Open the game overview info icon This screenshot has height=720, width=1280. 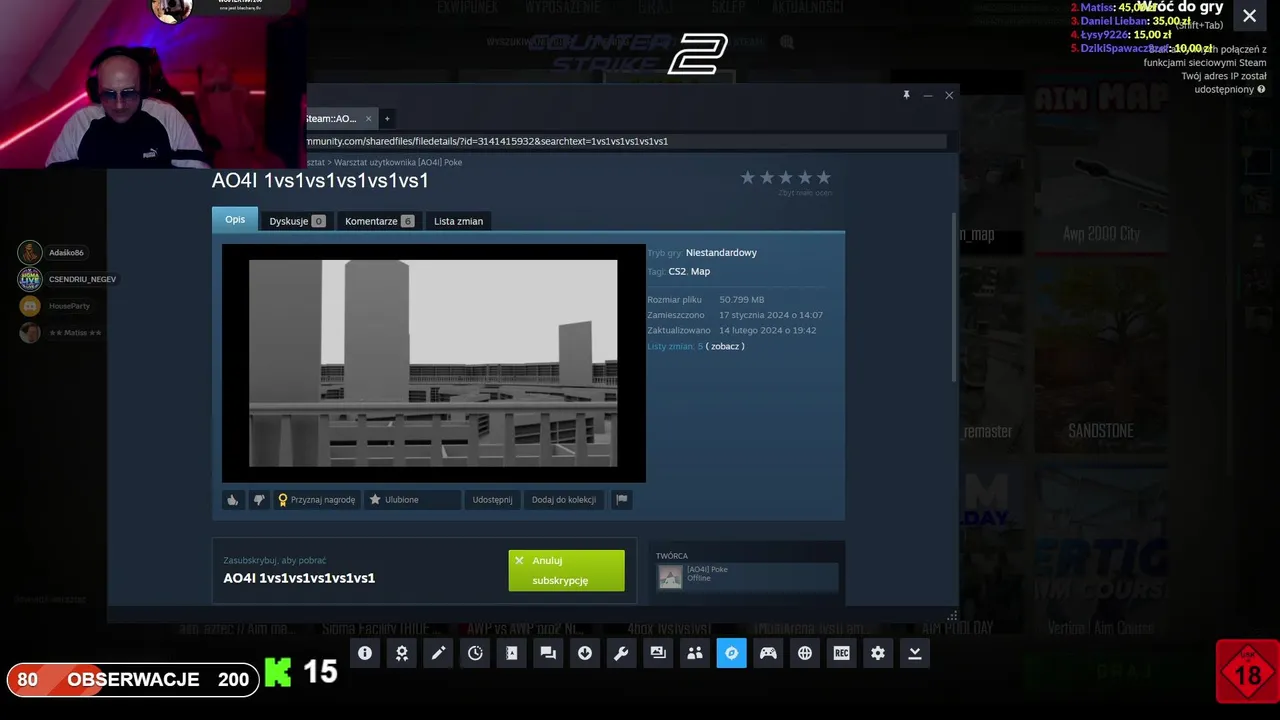coord(365,653)
